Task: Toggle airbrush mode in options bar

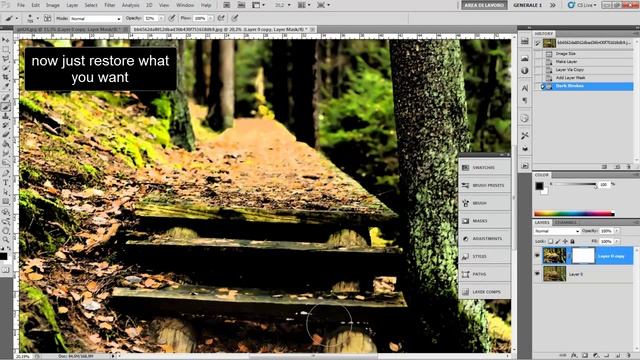Action: (x=222, y=18)
